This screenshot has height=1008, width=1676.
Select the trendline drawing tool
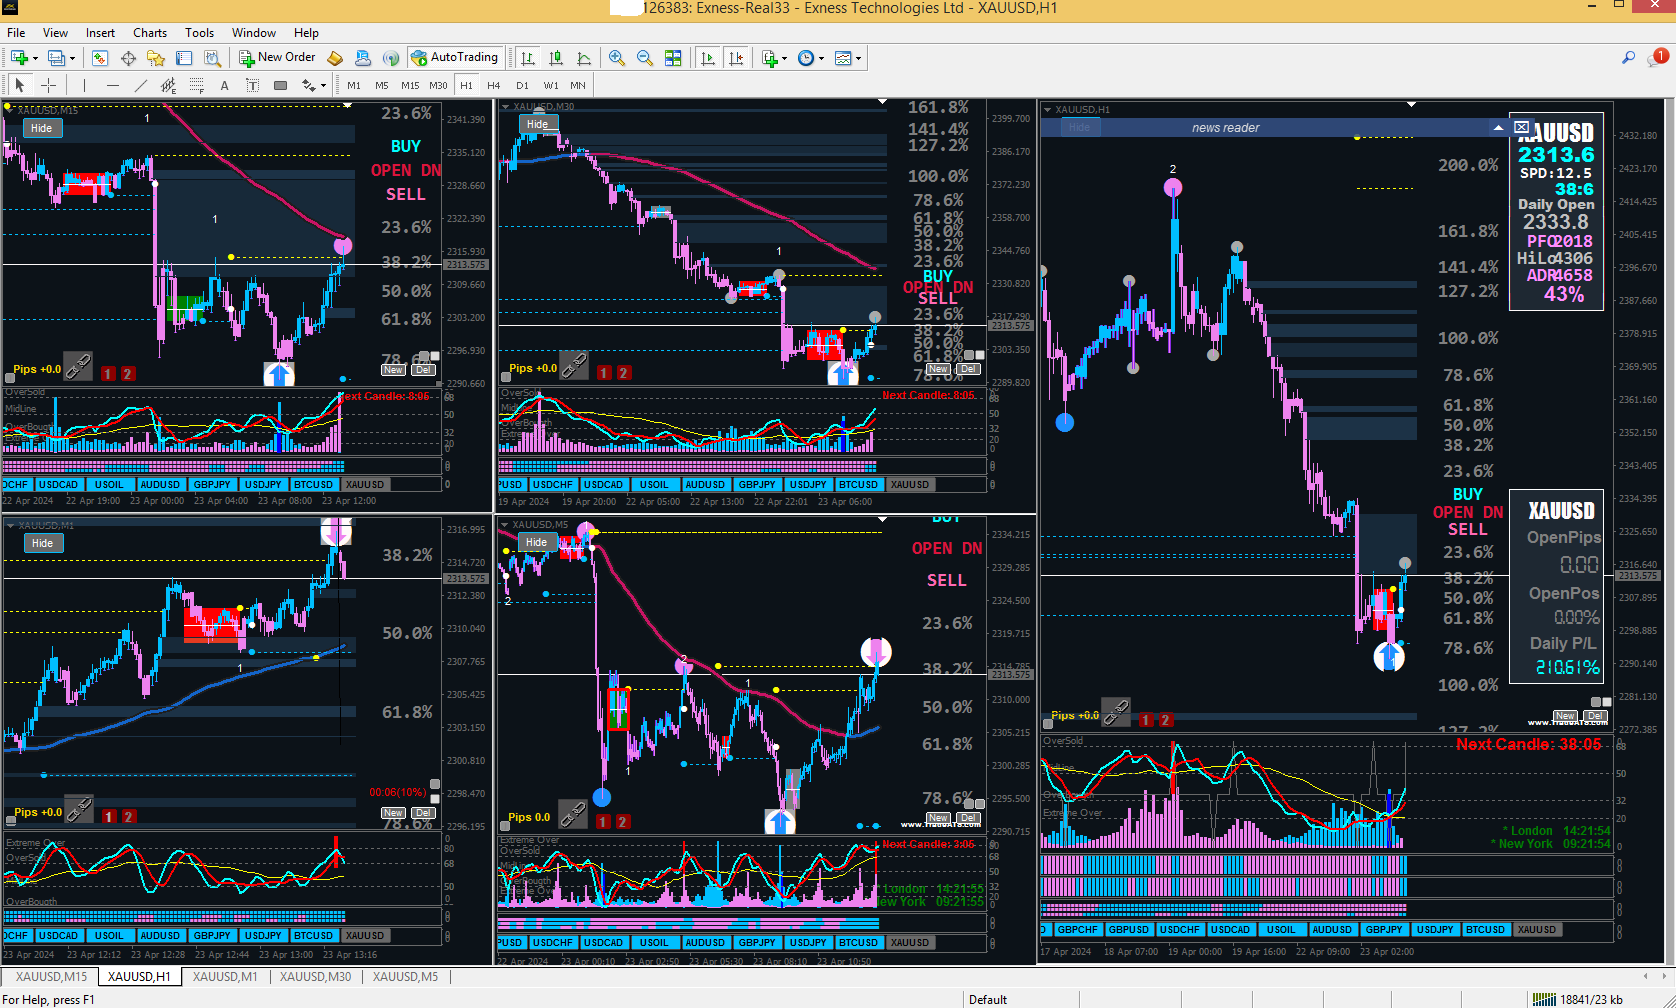[140, 85]
